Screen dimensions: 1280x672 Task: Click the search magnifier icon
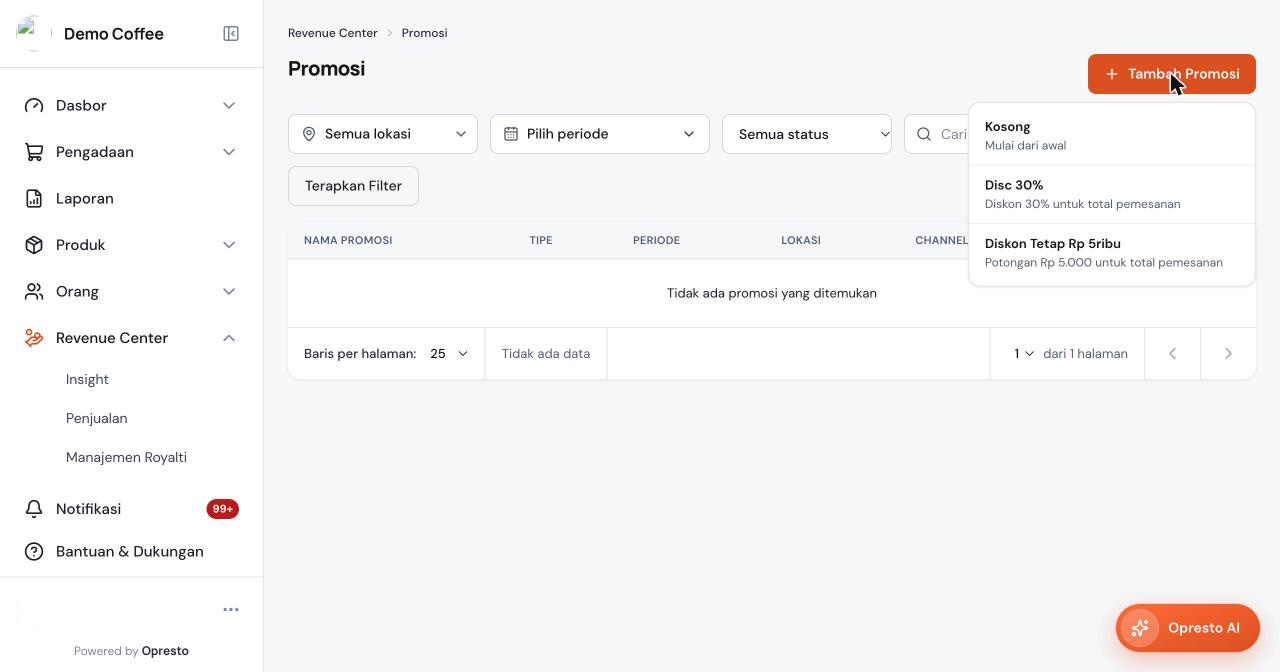[x=924, y=134]
